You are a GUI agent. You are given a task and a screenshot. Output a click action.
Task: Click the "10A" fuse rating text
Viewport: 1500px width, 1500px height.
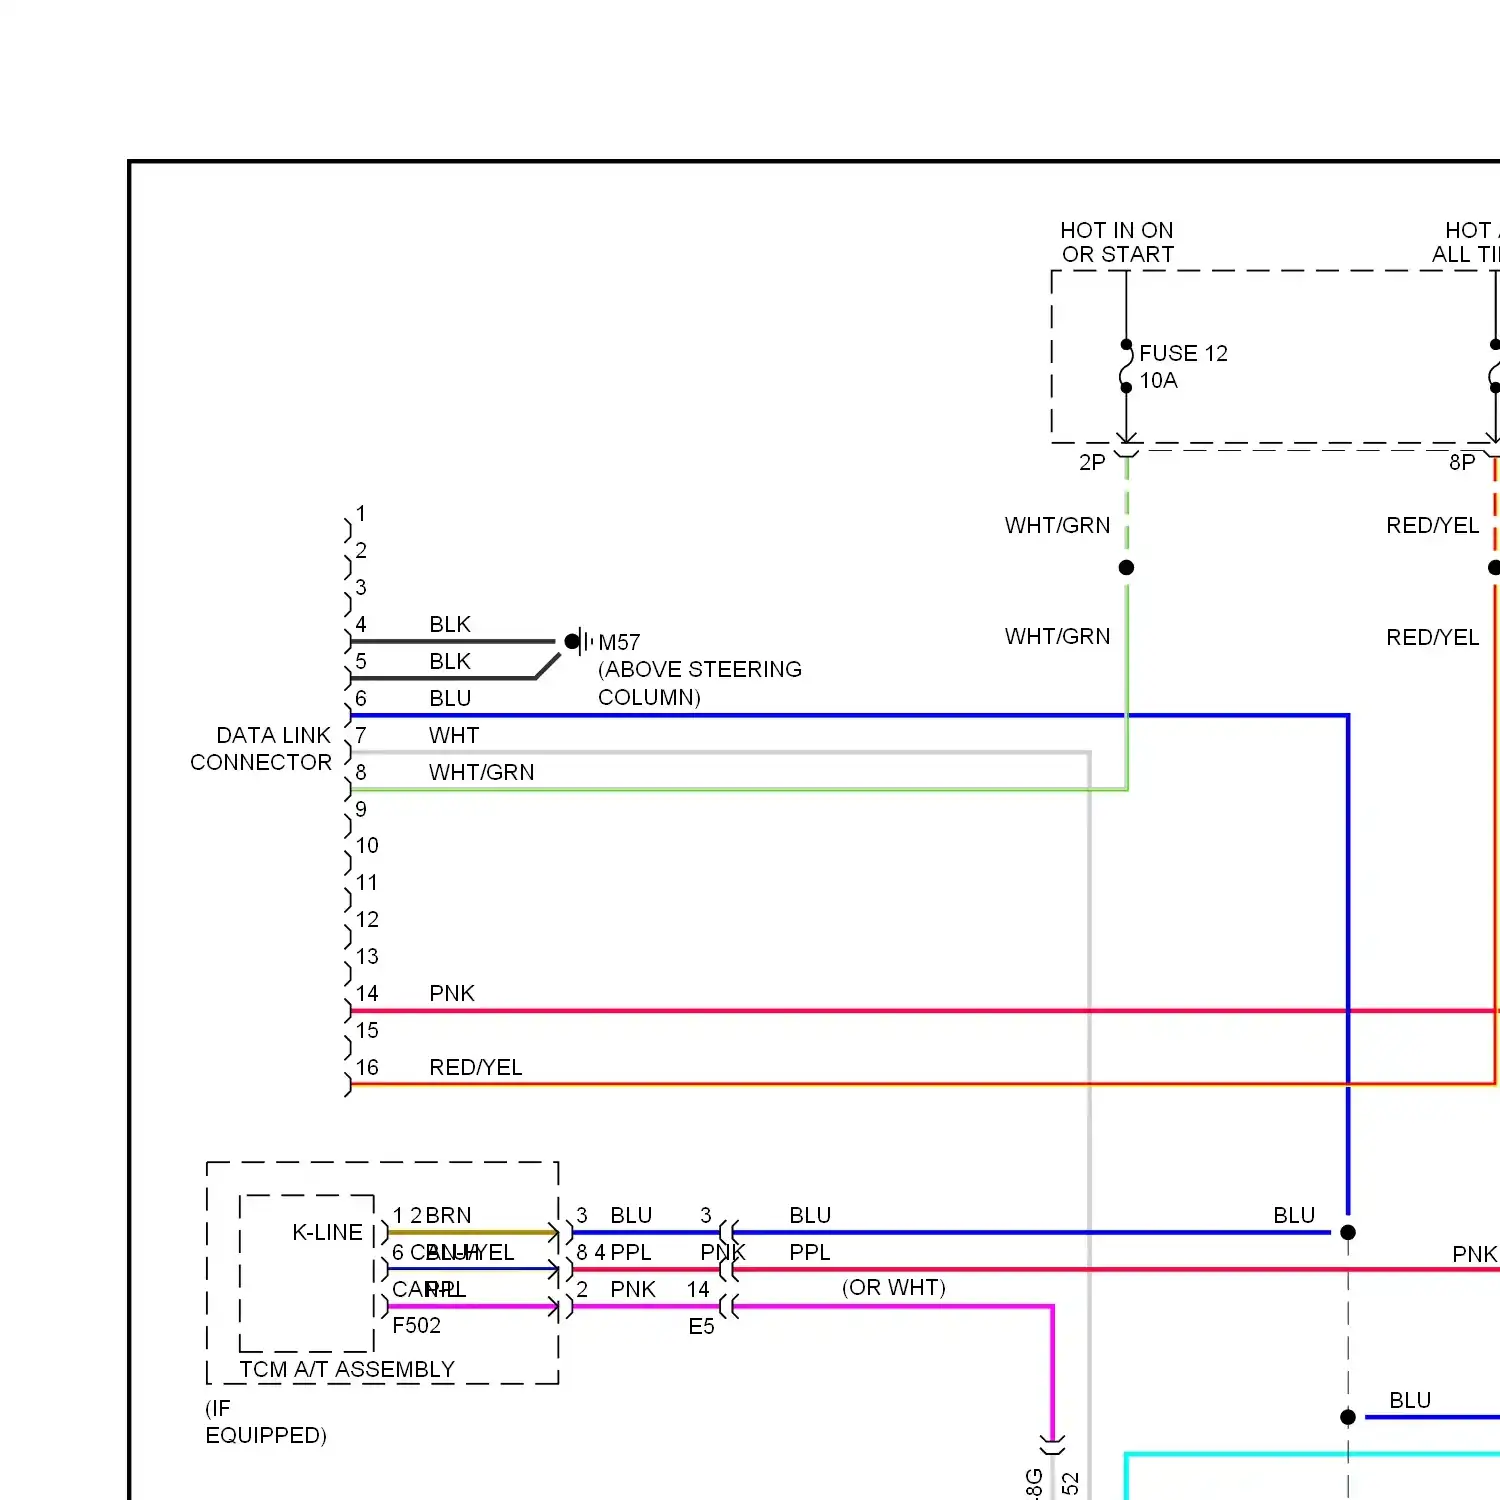(x=1158, y=380)
